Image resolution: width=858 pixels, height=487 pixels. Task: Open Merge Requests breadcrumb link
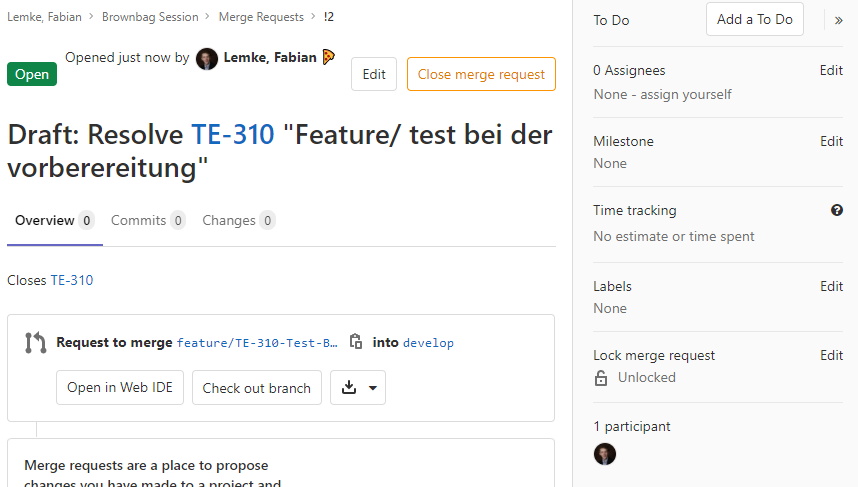tap(260, 17)
